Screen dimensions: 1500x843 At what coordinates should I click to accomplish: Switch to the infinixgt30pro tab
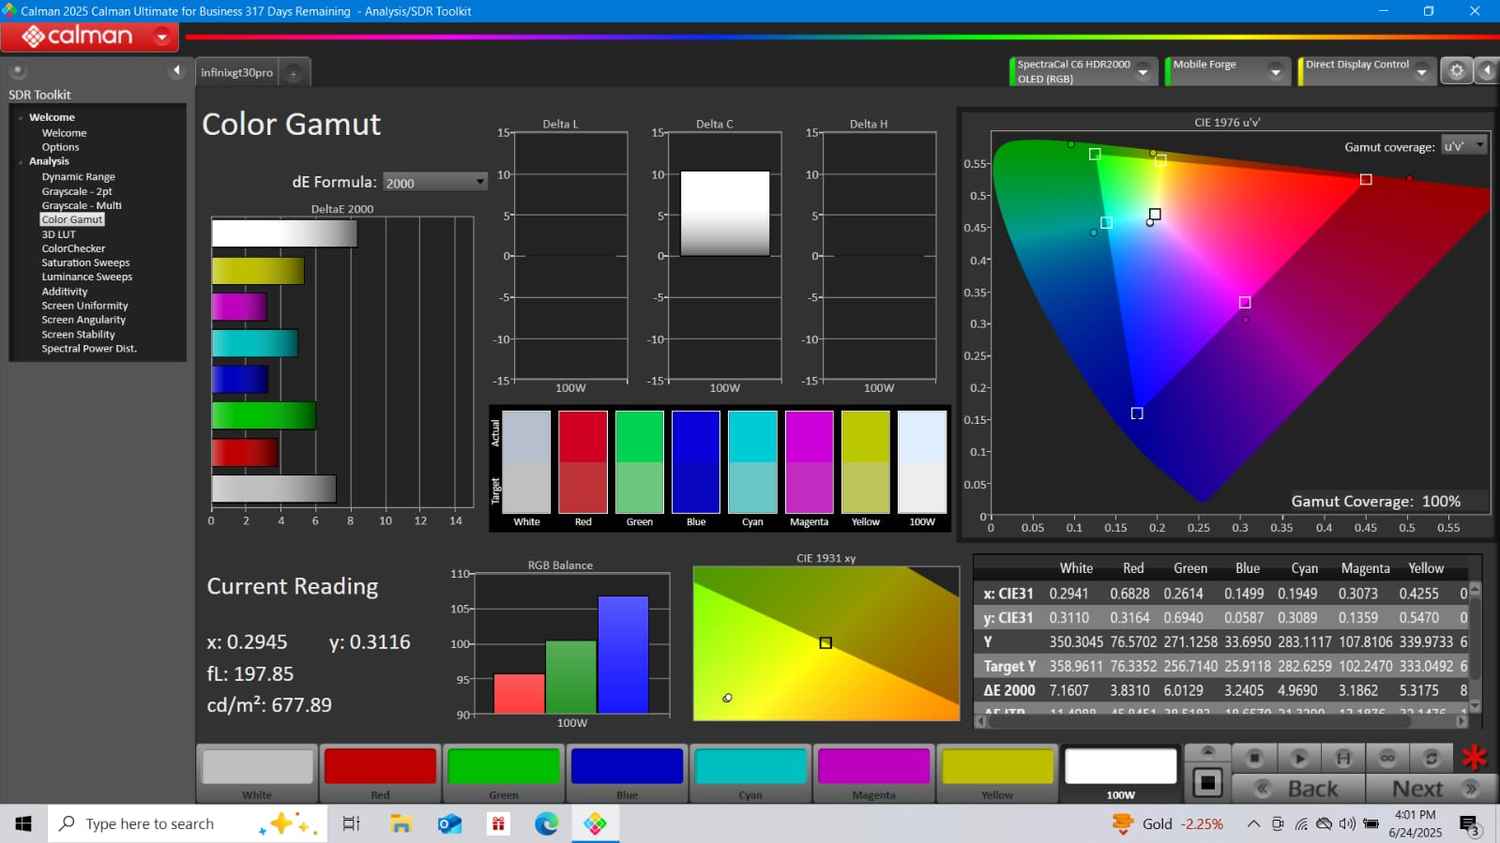click(237, 73)
